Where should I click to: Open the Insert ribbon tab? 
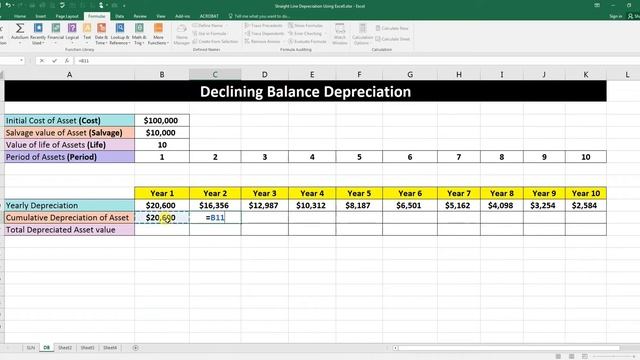coord(40,16)
